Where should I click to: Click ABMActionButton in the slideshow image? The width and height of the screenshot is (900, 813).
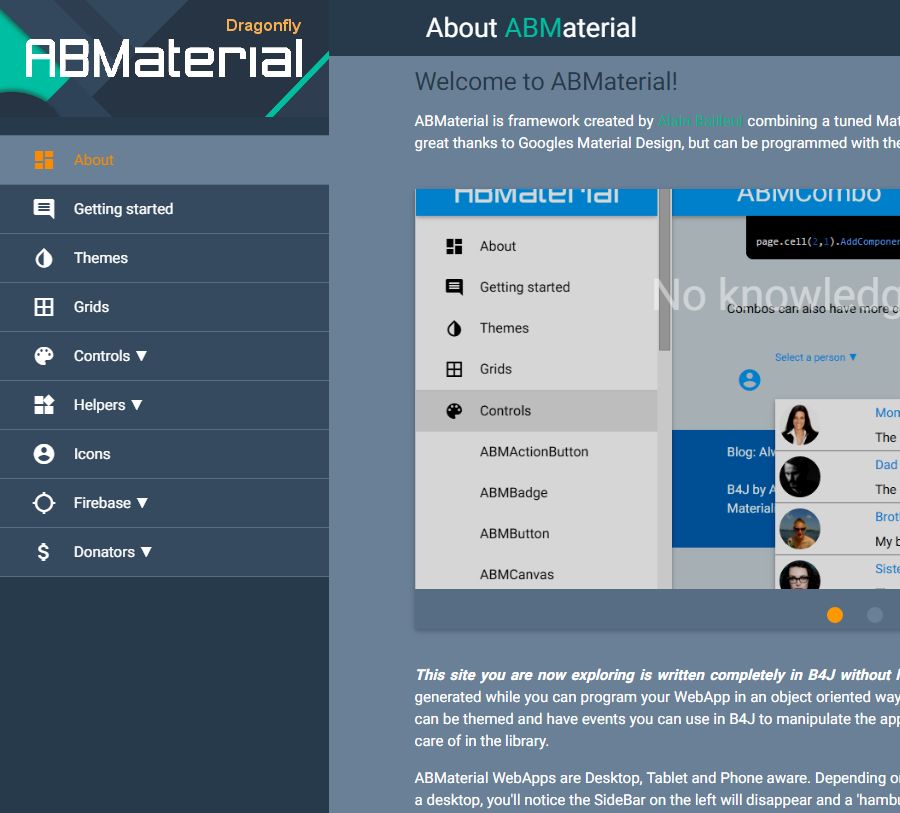pos(534,452)
